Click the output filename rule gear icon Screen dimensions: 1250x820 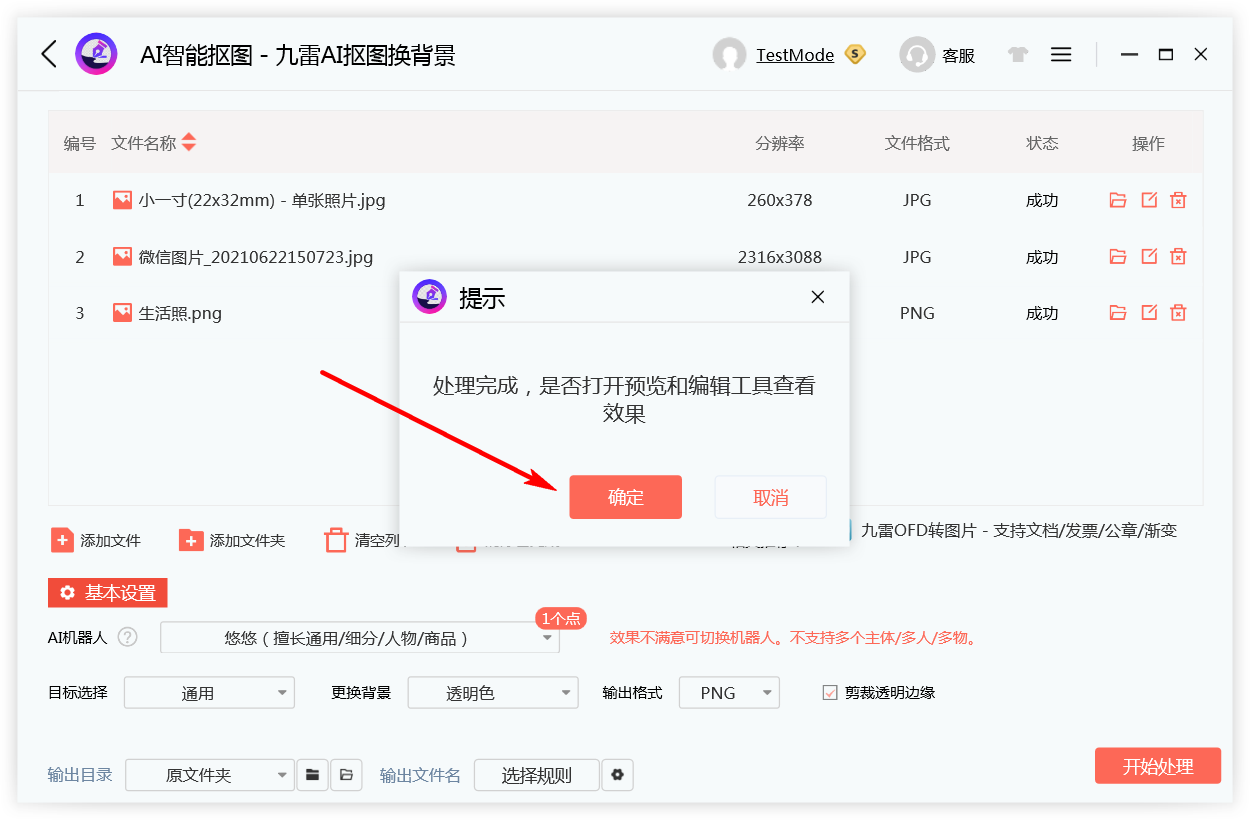(617, 775)
